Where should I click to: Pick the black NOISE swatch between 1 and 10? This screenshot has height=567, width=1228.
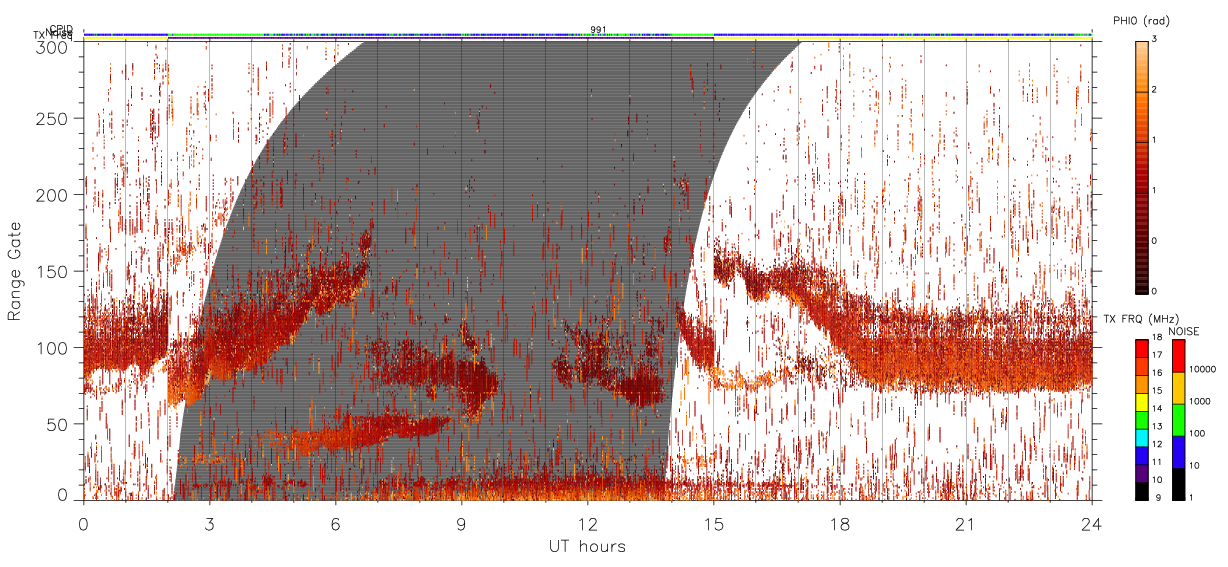1178,484
